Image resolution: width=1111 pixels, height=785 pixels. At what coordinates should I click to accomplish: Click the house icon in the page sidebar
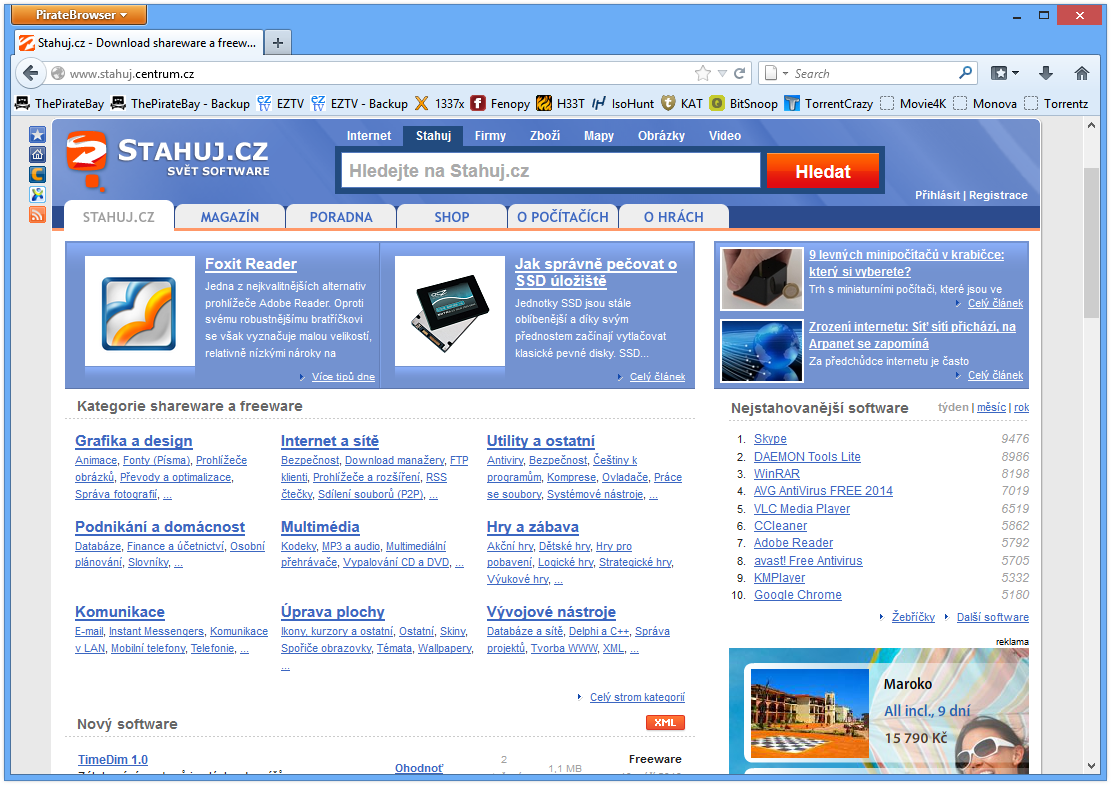click(37, 154)
